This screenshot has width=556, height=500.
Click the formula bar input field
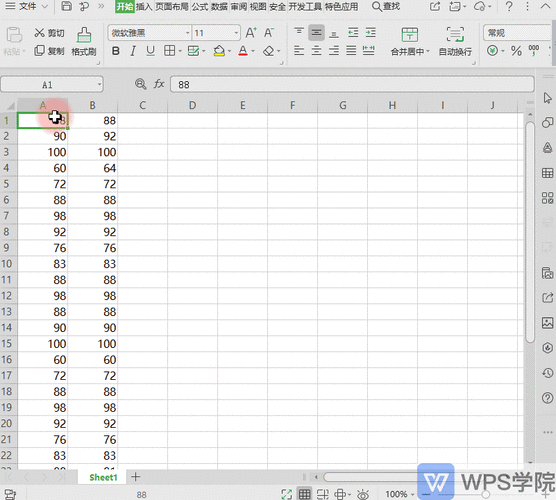point(352,84)
